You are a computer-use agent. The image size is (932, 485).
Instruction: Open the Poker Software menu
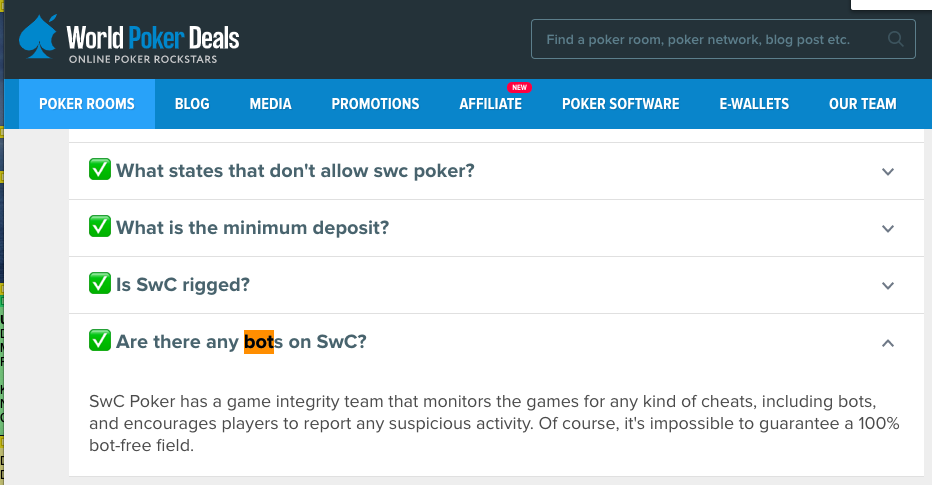click(x=621, y=104)
